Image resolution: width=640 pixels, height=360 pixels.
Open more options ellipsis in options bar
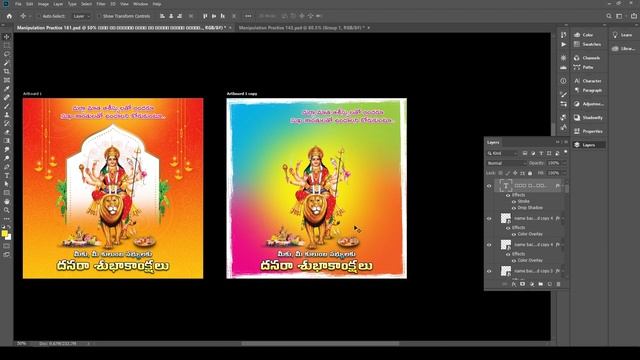(248, 16)
